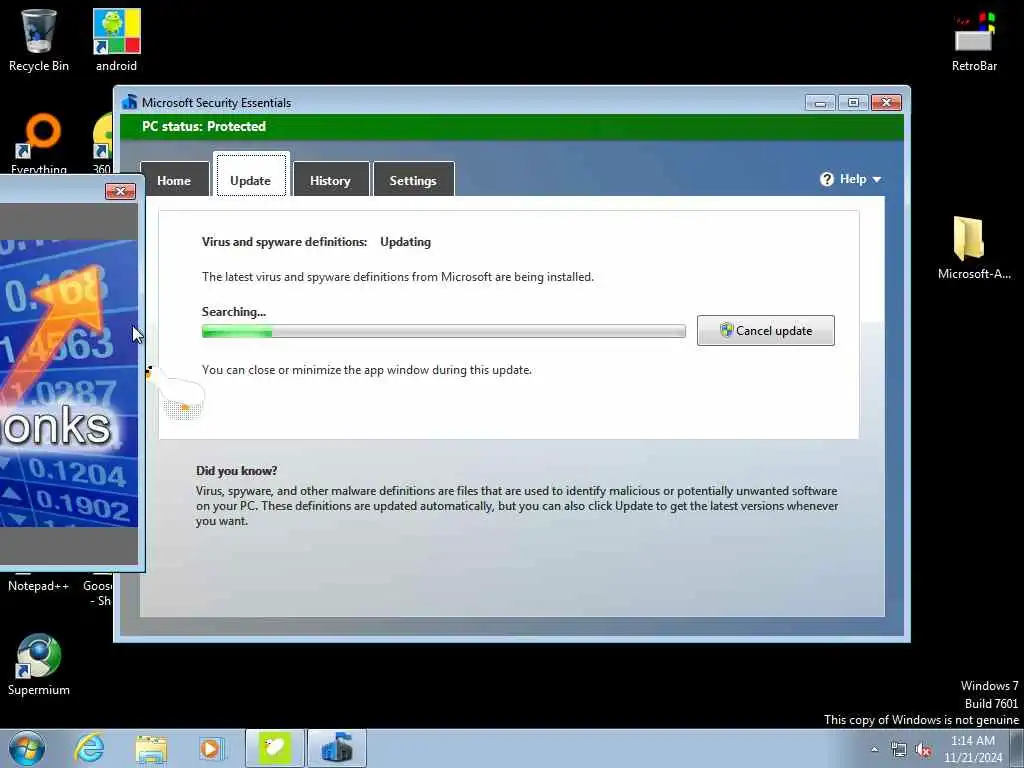
Task: Maximize the Security Essentials window
Action: pos(853,103)
